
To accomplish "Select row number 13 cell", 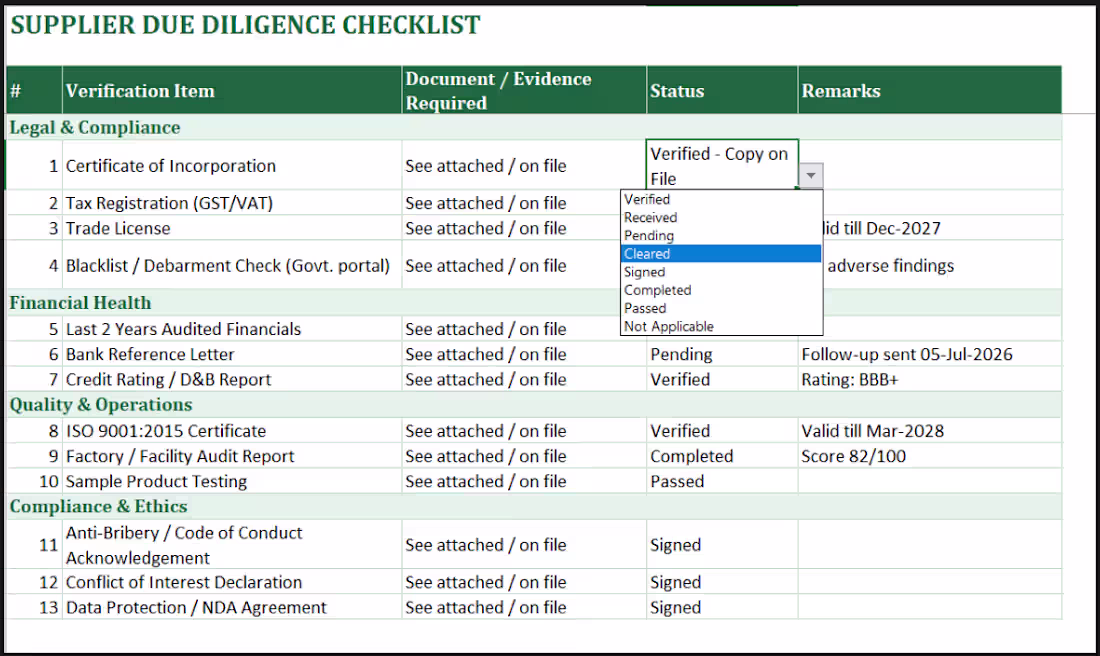I will pyautogui.click(x=34, y=608).
